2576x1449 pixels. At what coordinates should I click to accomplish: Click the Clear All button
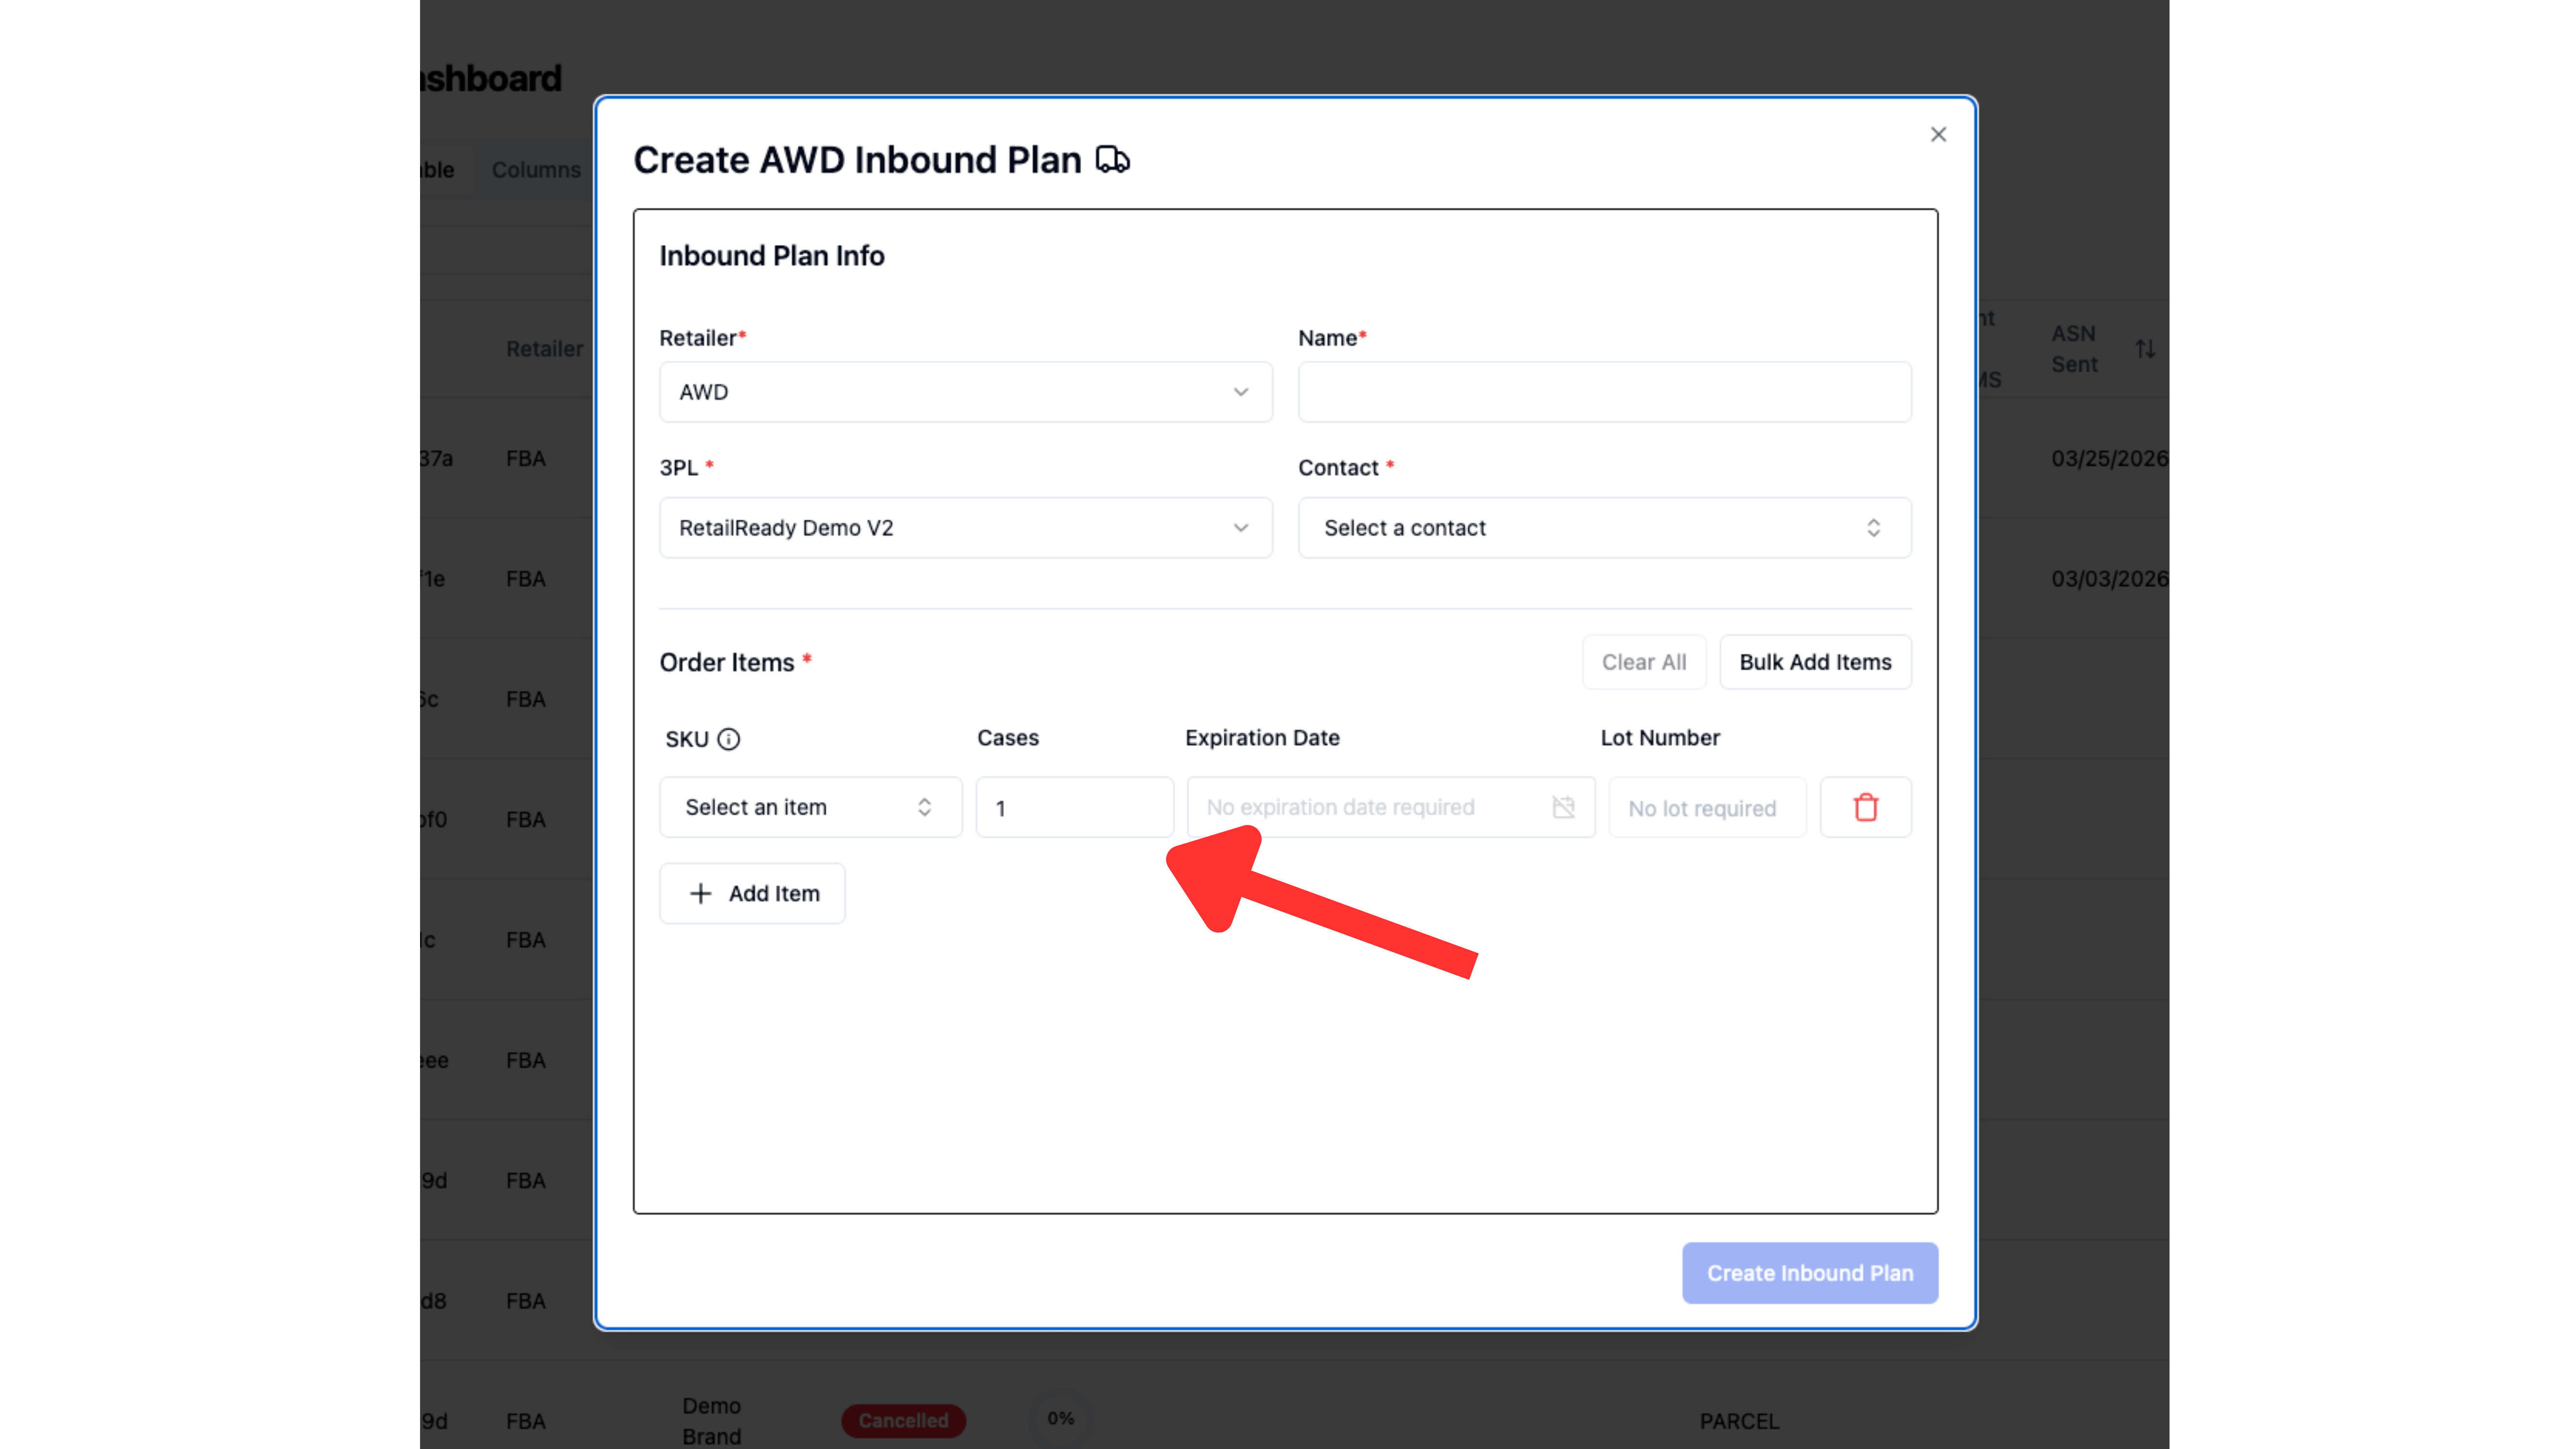(1644, 662)
